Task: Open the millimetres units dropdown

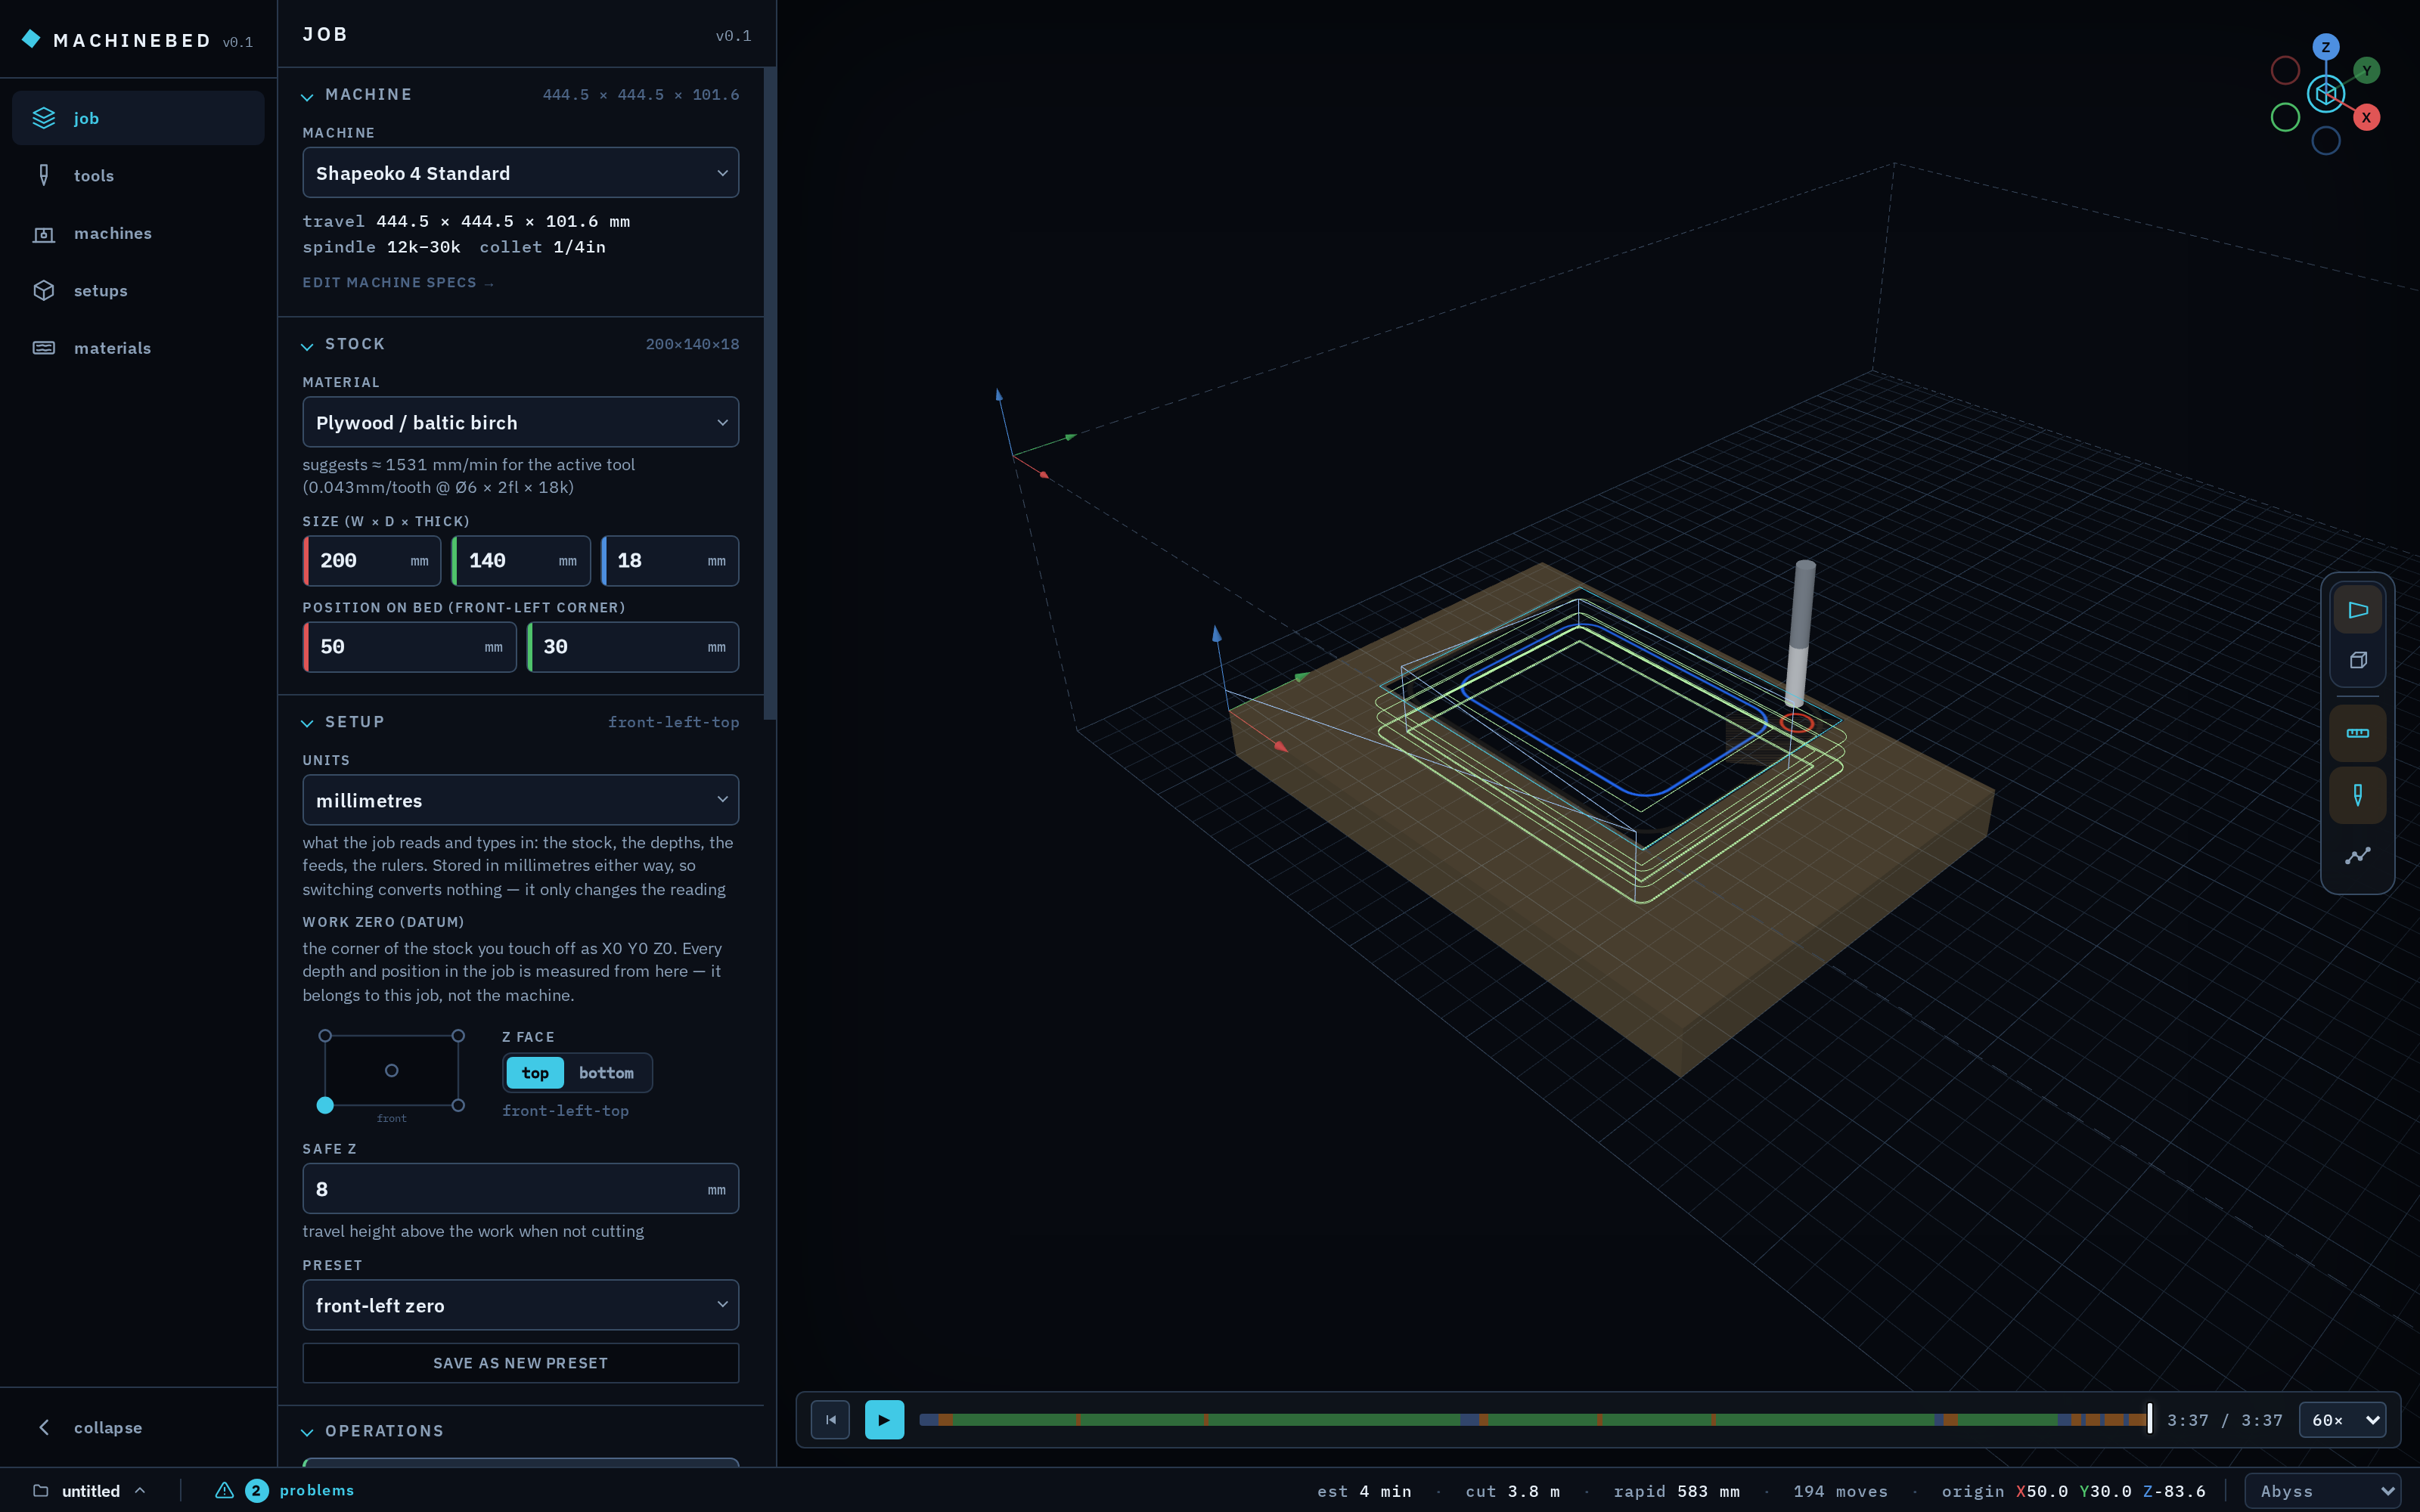Action: tap(521, 800)
